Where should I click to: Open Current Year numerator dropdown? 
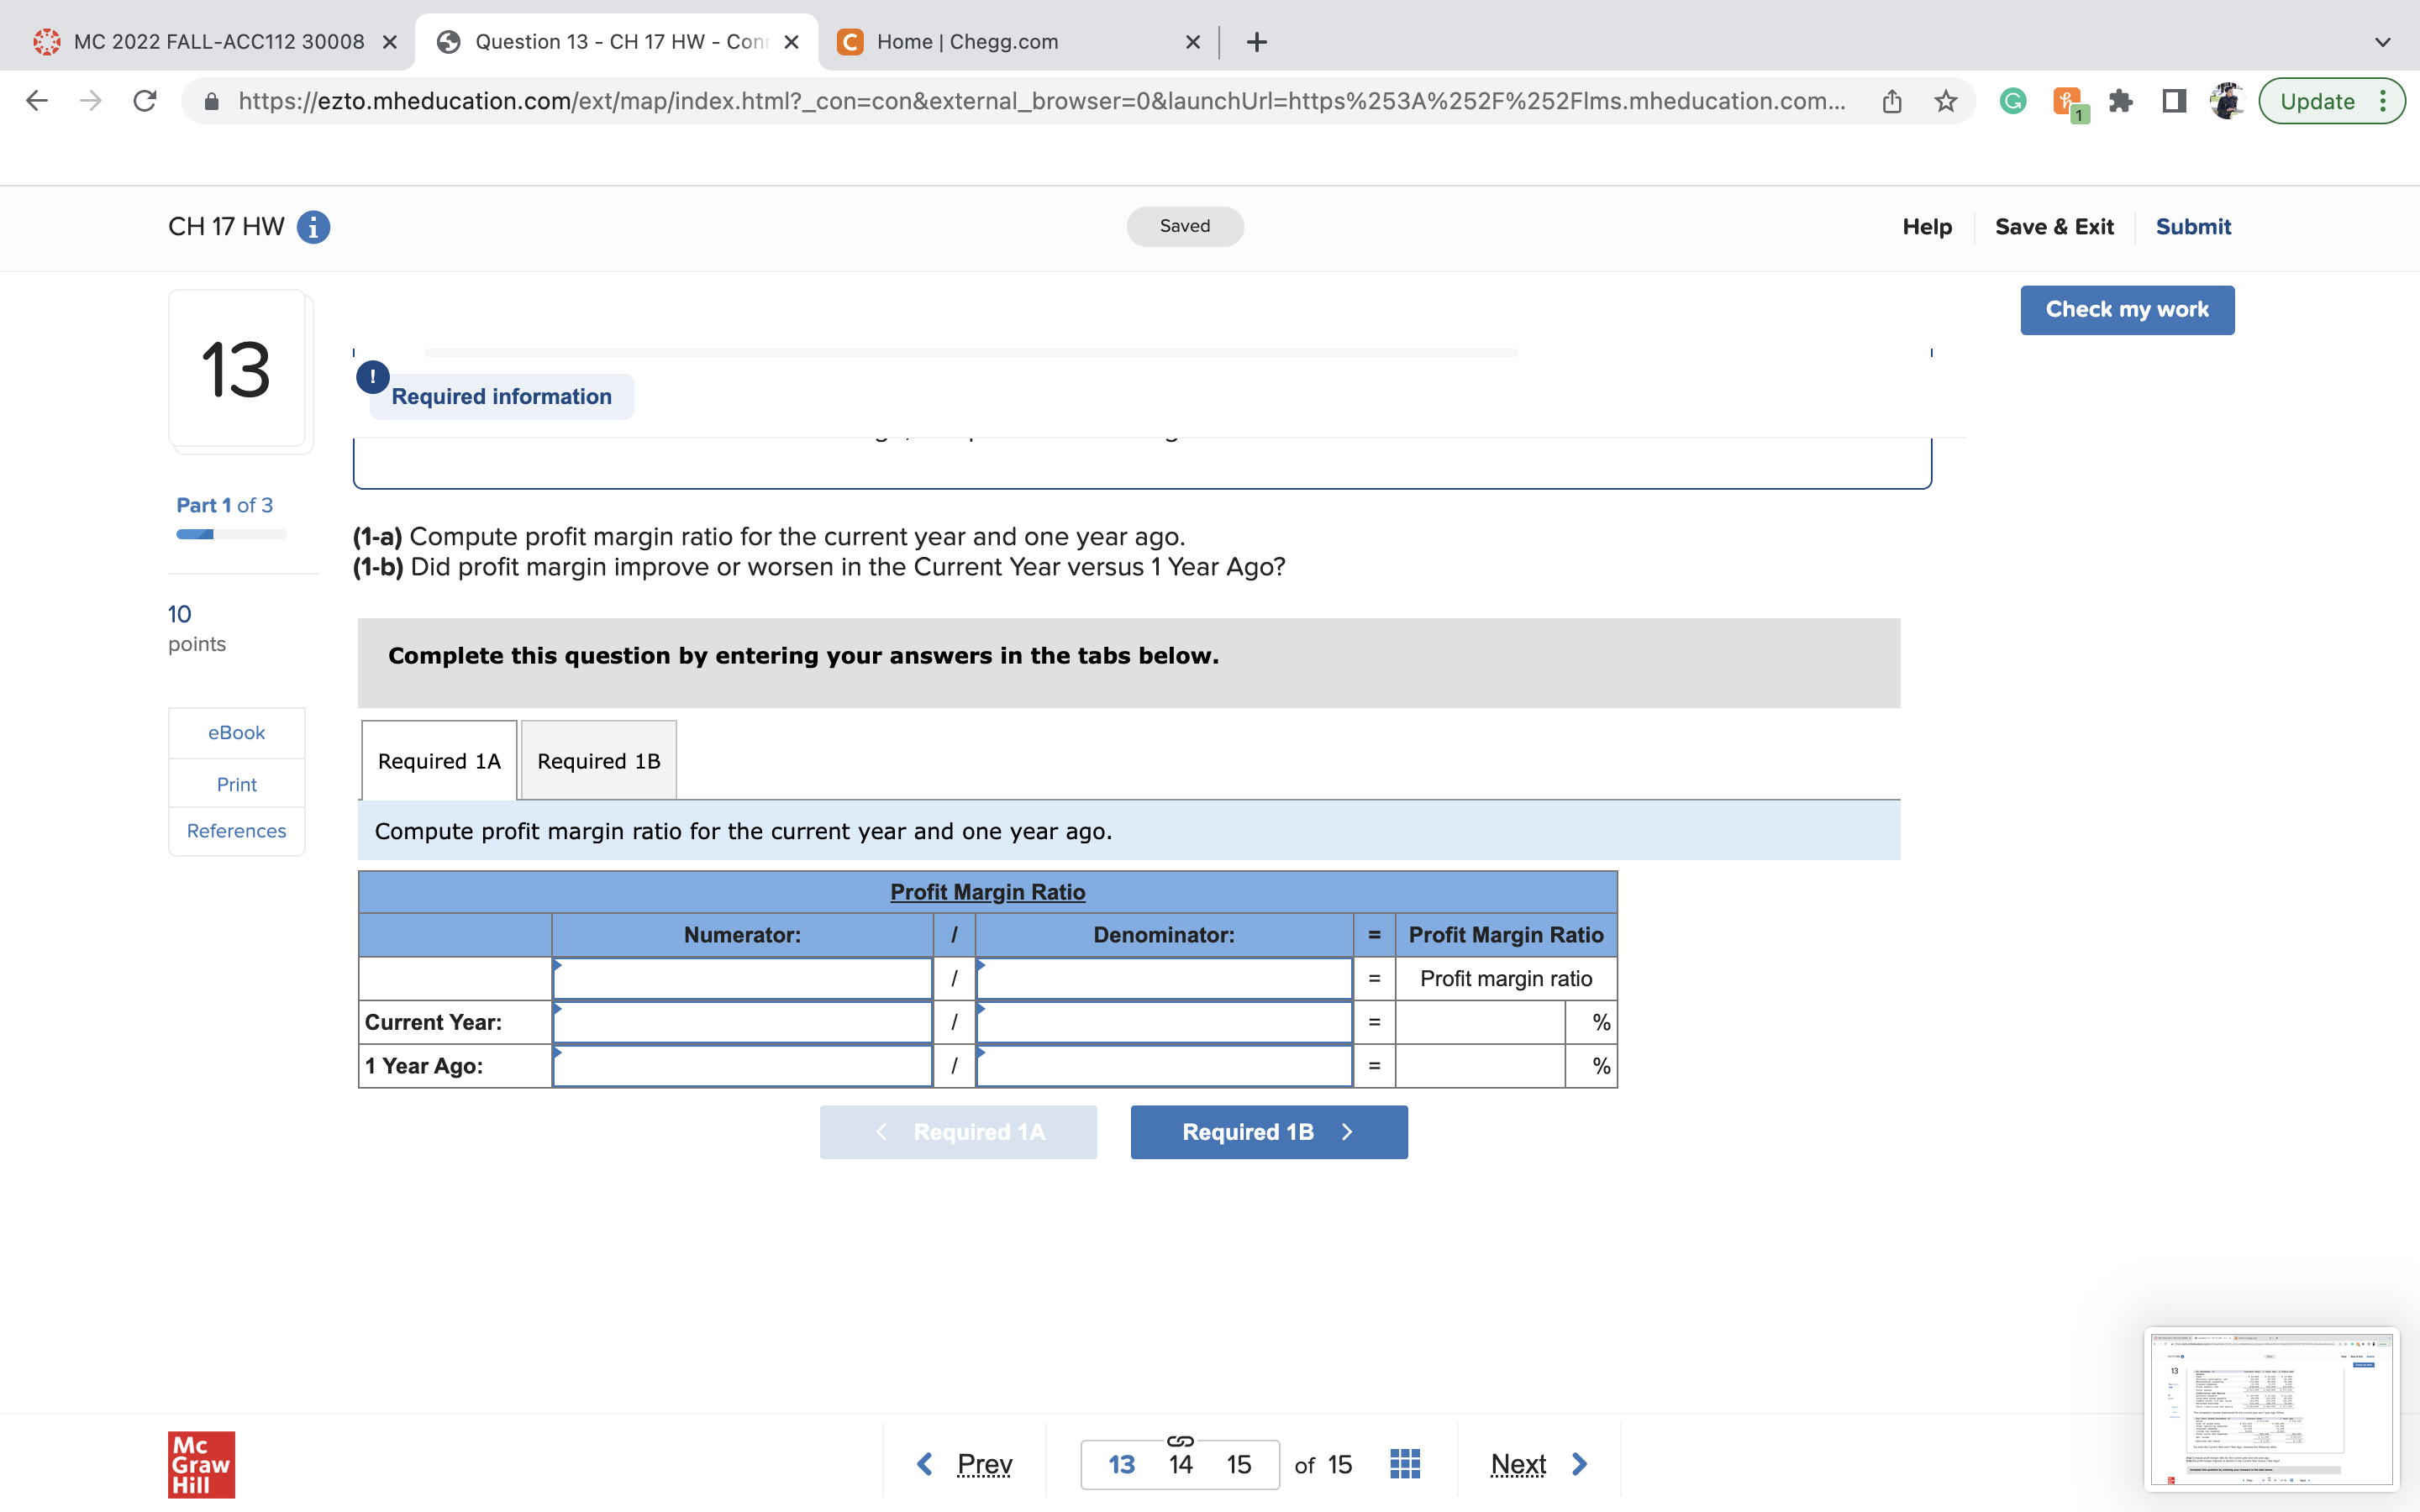(742, 1022)
